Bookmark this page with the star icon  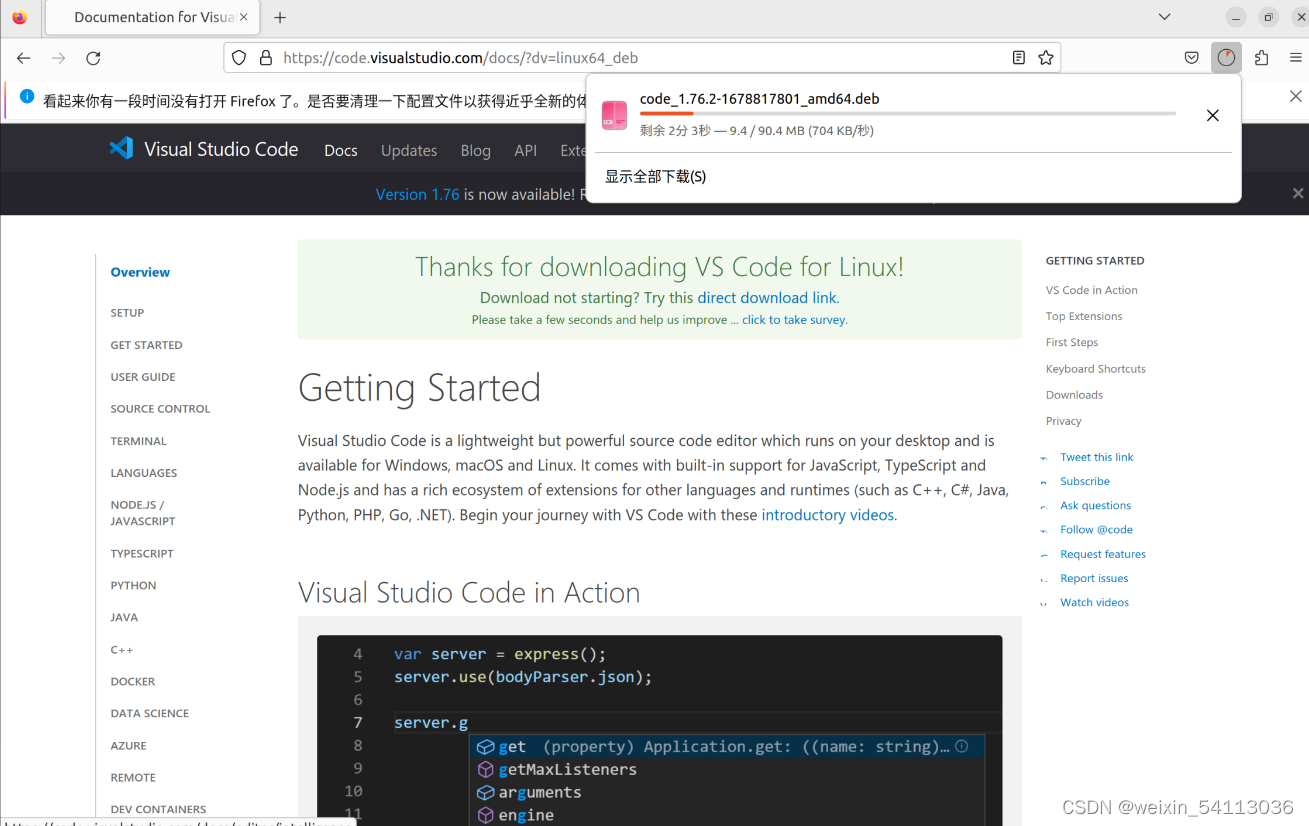[x=1046, y=58]
